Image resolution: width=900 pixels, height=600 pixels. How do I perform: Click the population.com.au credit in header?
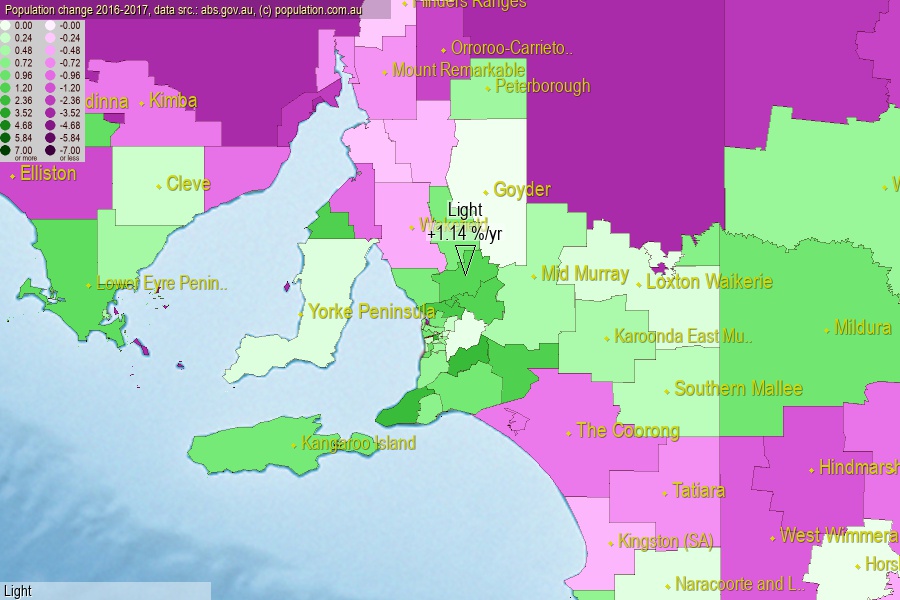(318, 10)
